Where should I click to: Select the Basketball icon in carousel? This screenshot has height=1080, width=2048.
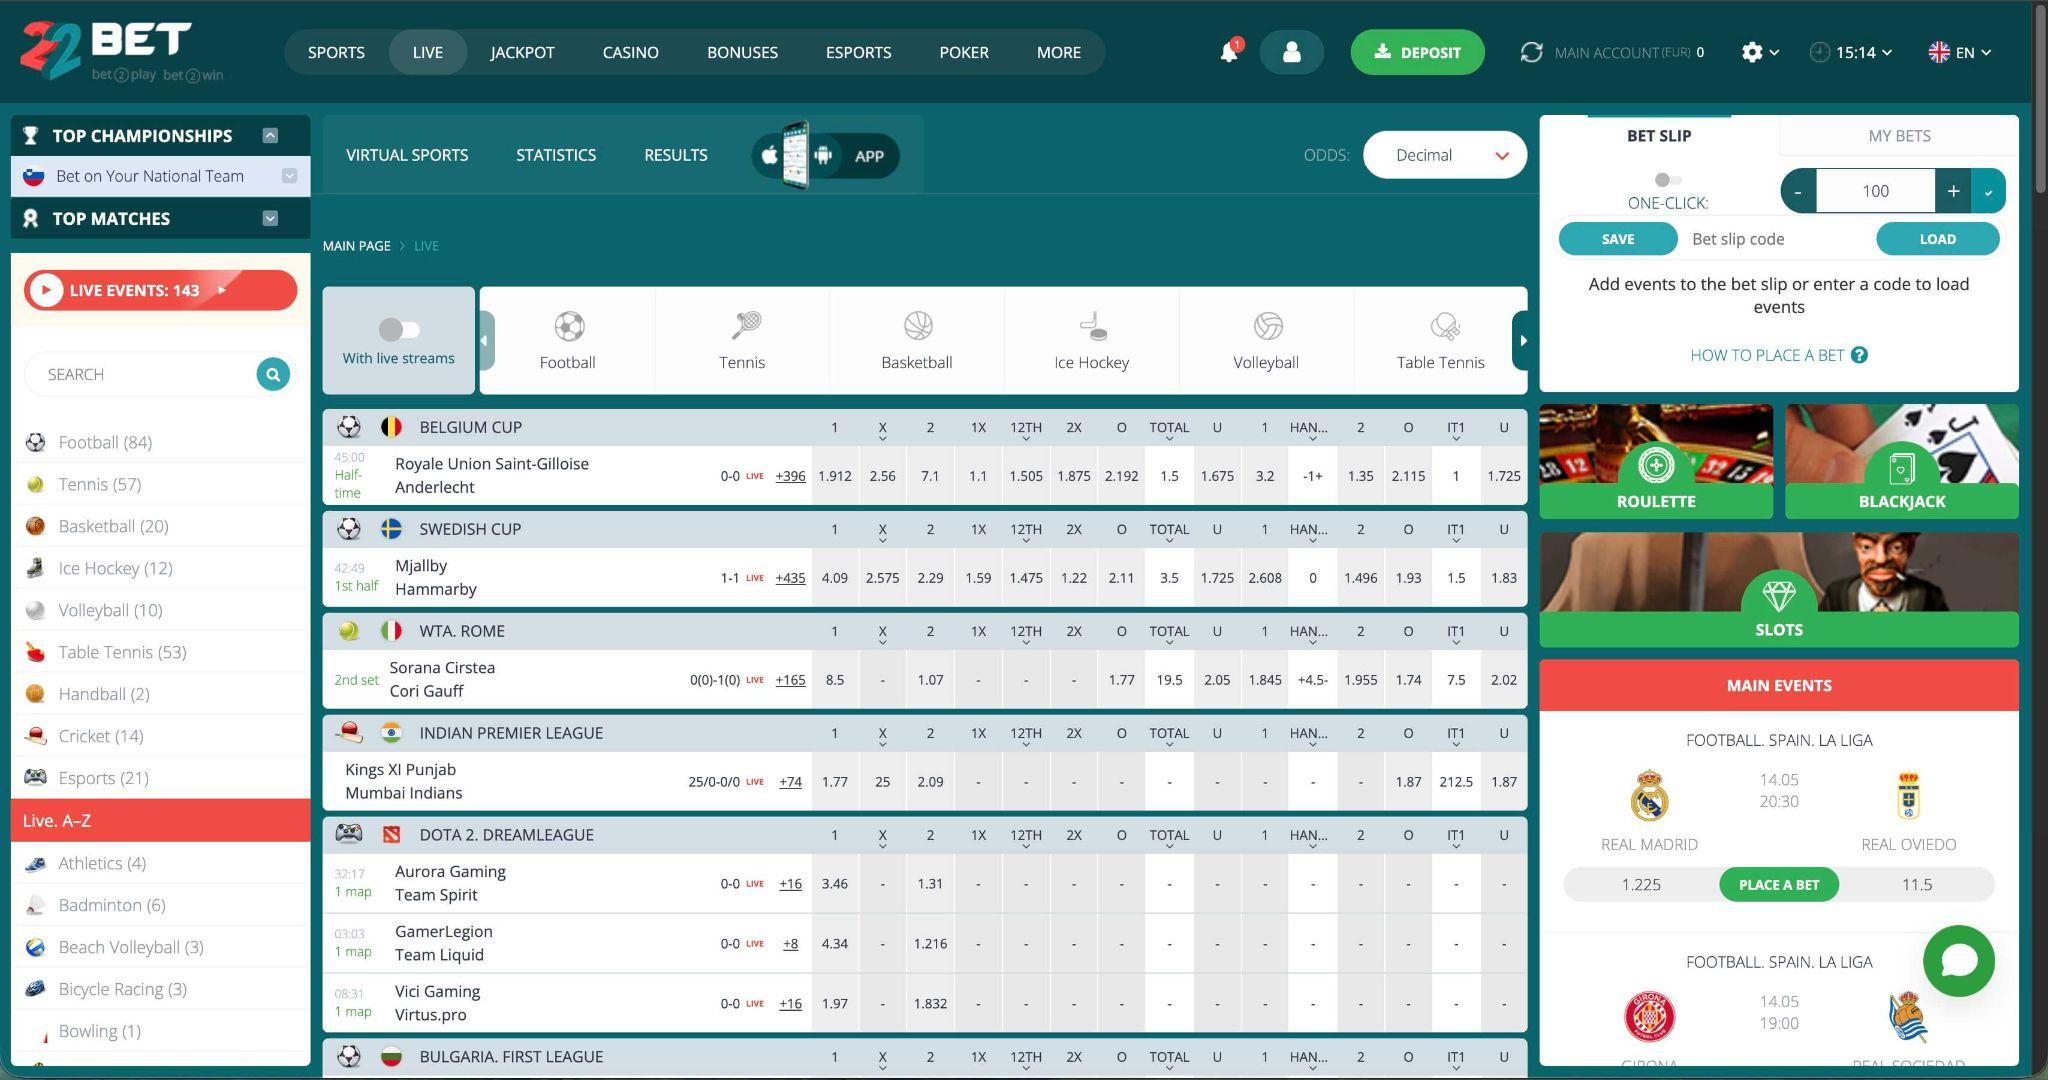pyautogui.click(x=917, y=326)
